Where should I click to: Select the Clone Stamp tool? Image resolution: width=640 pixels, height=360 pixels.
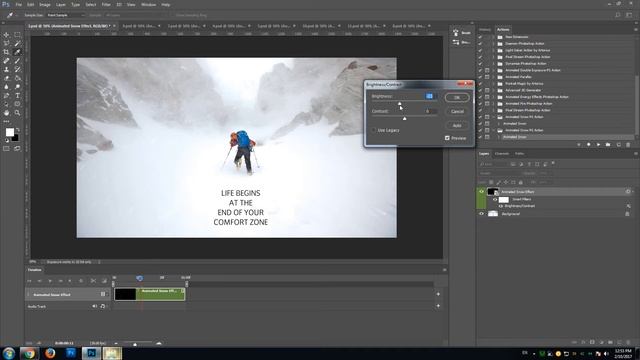click(x=7, y=69)
